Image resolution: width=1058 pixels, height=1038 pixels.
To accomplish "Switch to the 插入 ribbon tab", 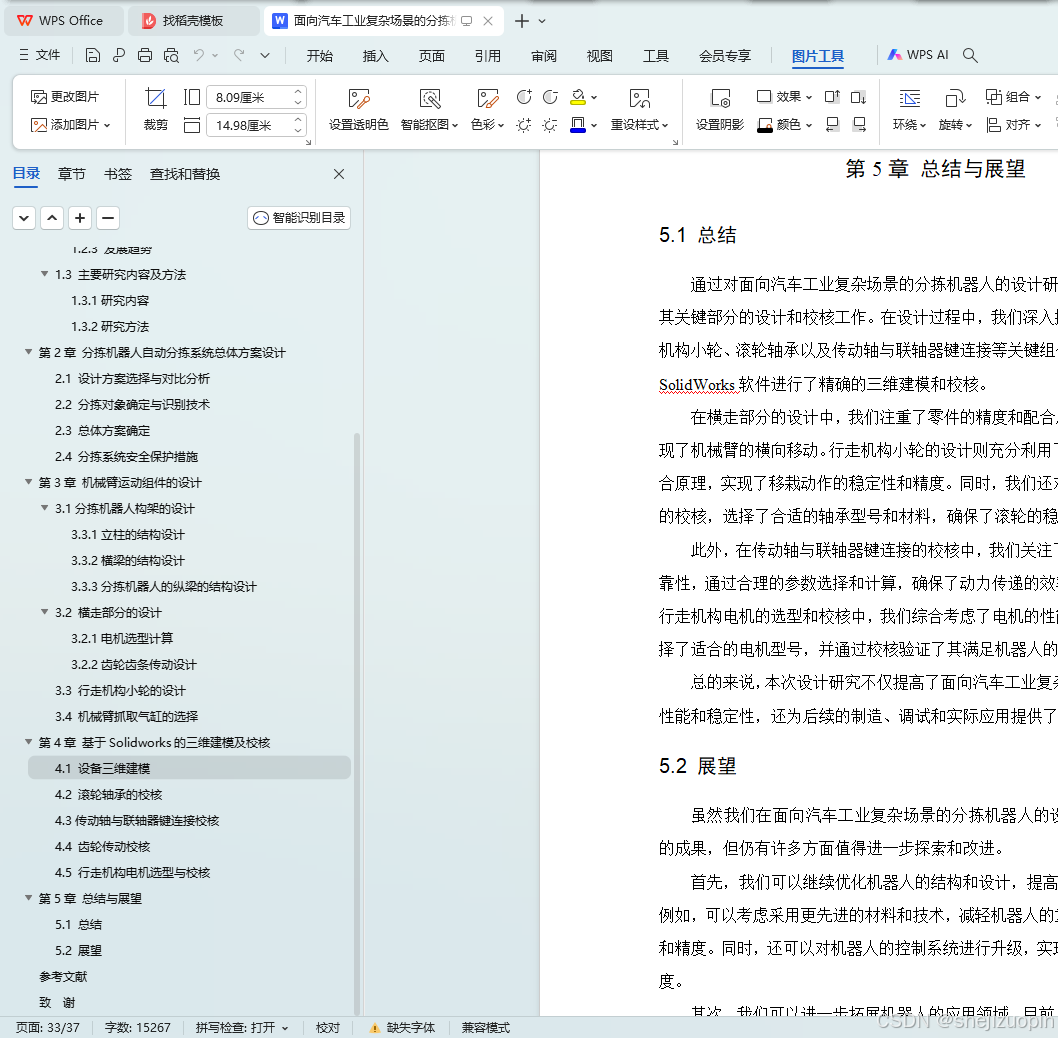I will (375, 56).
